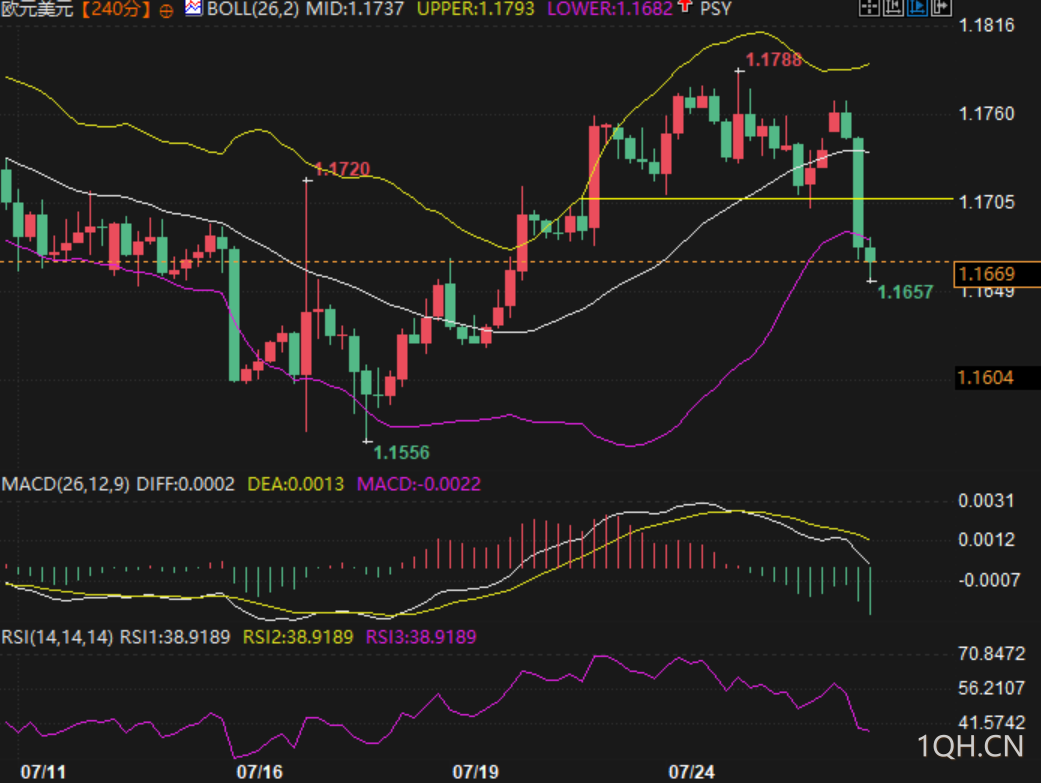Click the 1.1657 low price marker
Screen dimensions: 1041x783
pos(905,292)
